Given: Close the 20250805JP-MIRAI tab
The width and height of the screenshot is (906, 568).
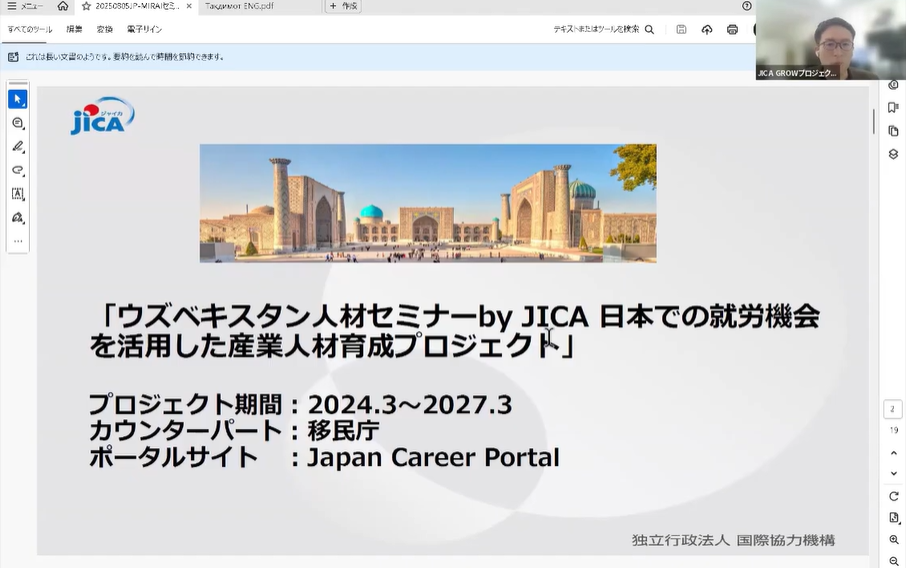Looking at the screenshot, I should click(189, 6).
